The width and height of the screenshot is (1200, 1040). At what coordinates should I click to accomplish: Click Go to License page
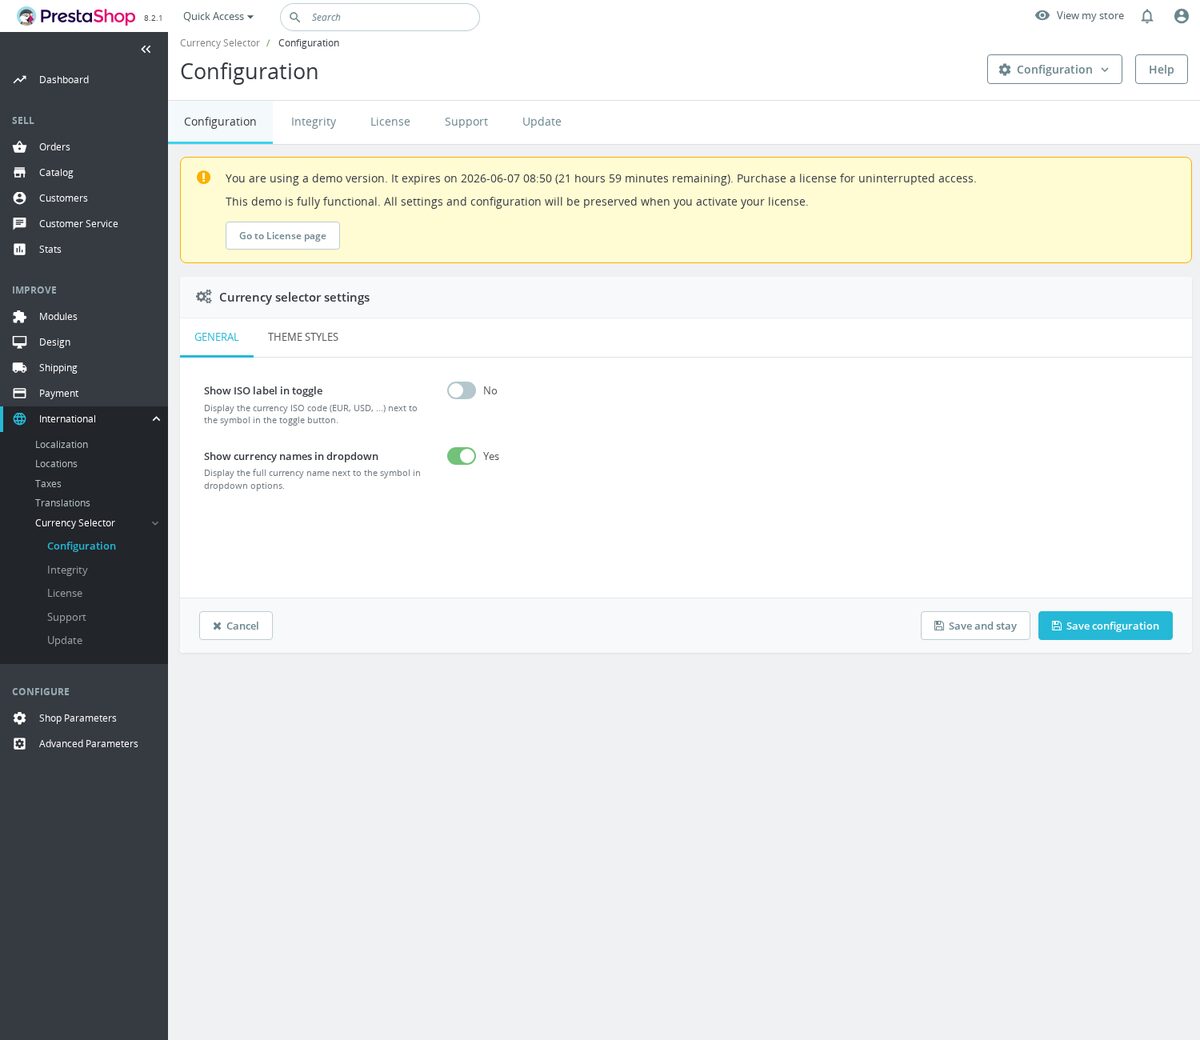pos(283,236)
